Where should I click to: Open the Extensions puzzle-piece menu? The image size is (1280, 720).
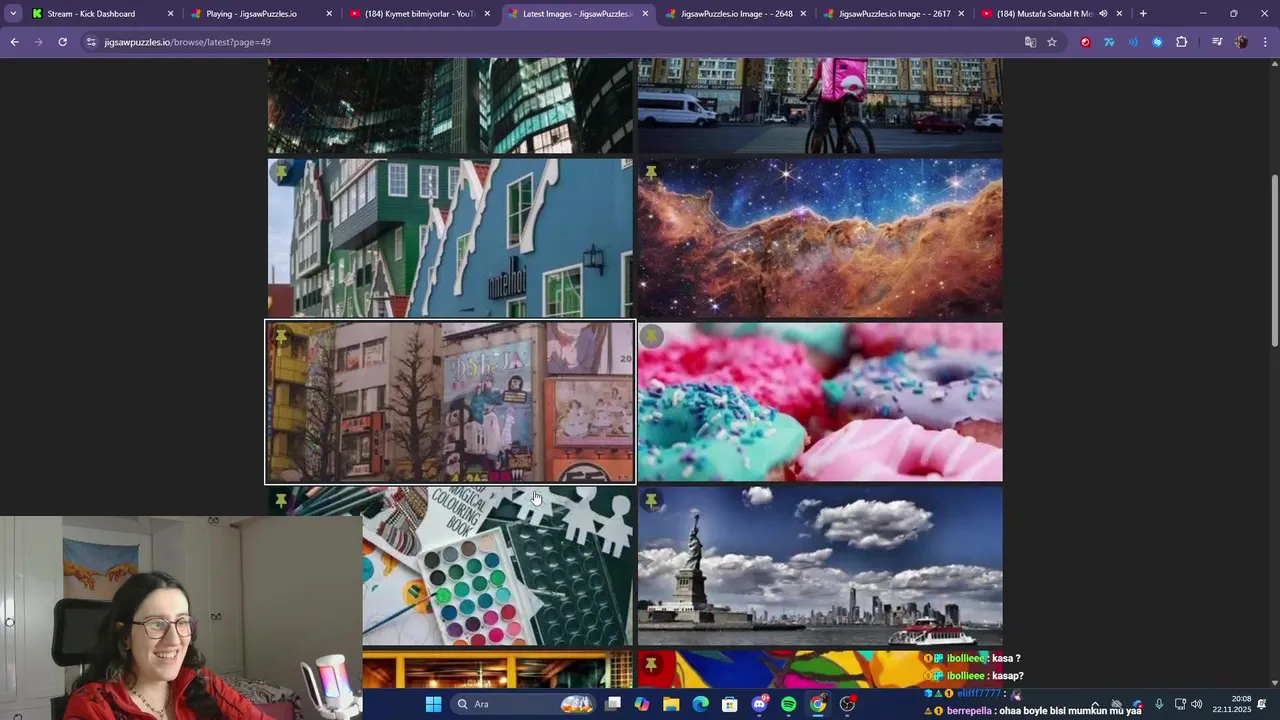[1181, 42]
